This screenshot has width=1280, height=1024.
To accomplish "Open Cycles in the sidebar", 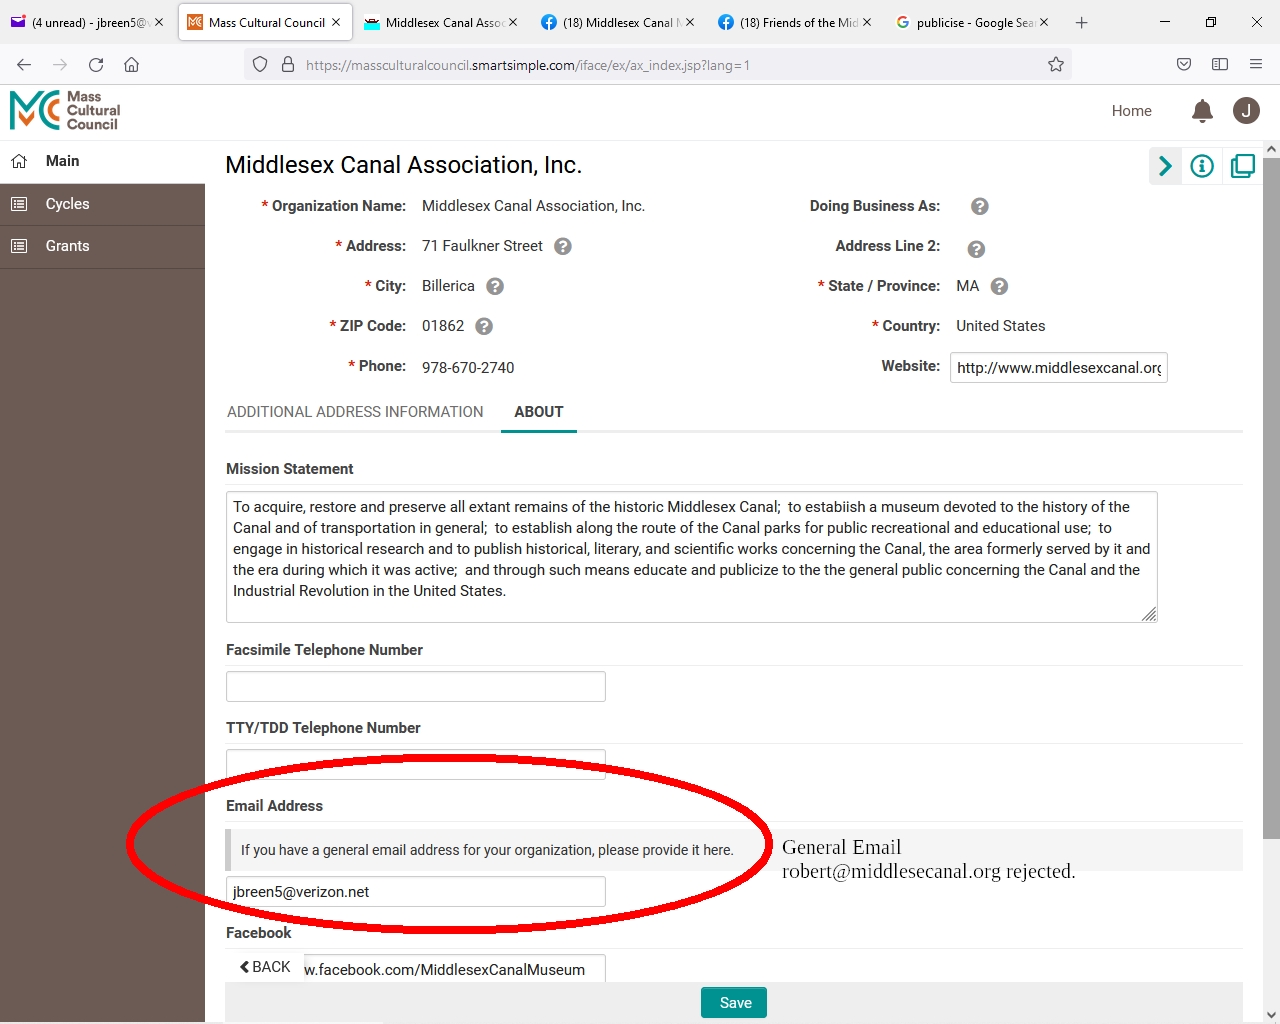I will point(102,204).
